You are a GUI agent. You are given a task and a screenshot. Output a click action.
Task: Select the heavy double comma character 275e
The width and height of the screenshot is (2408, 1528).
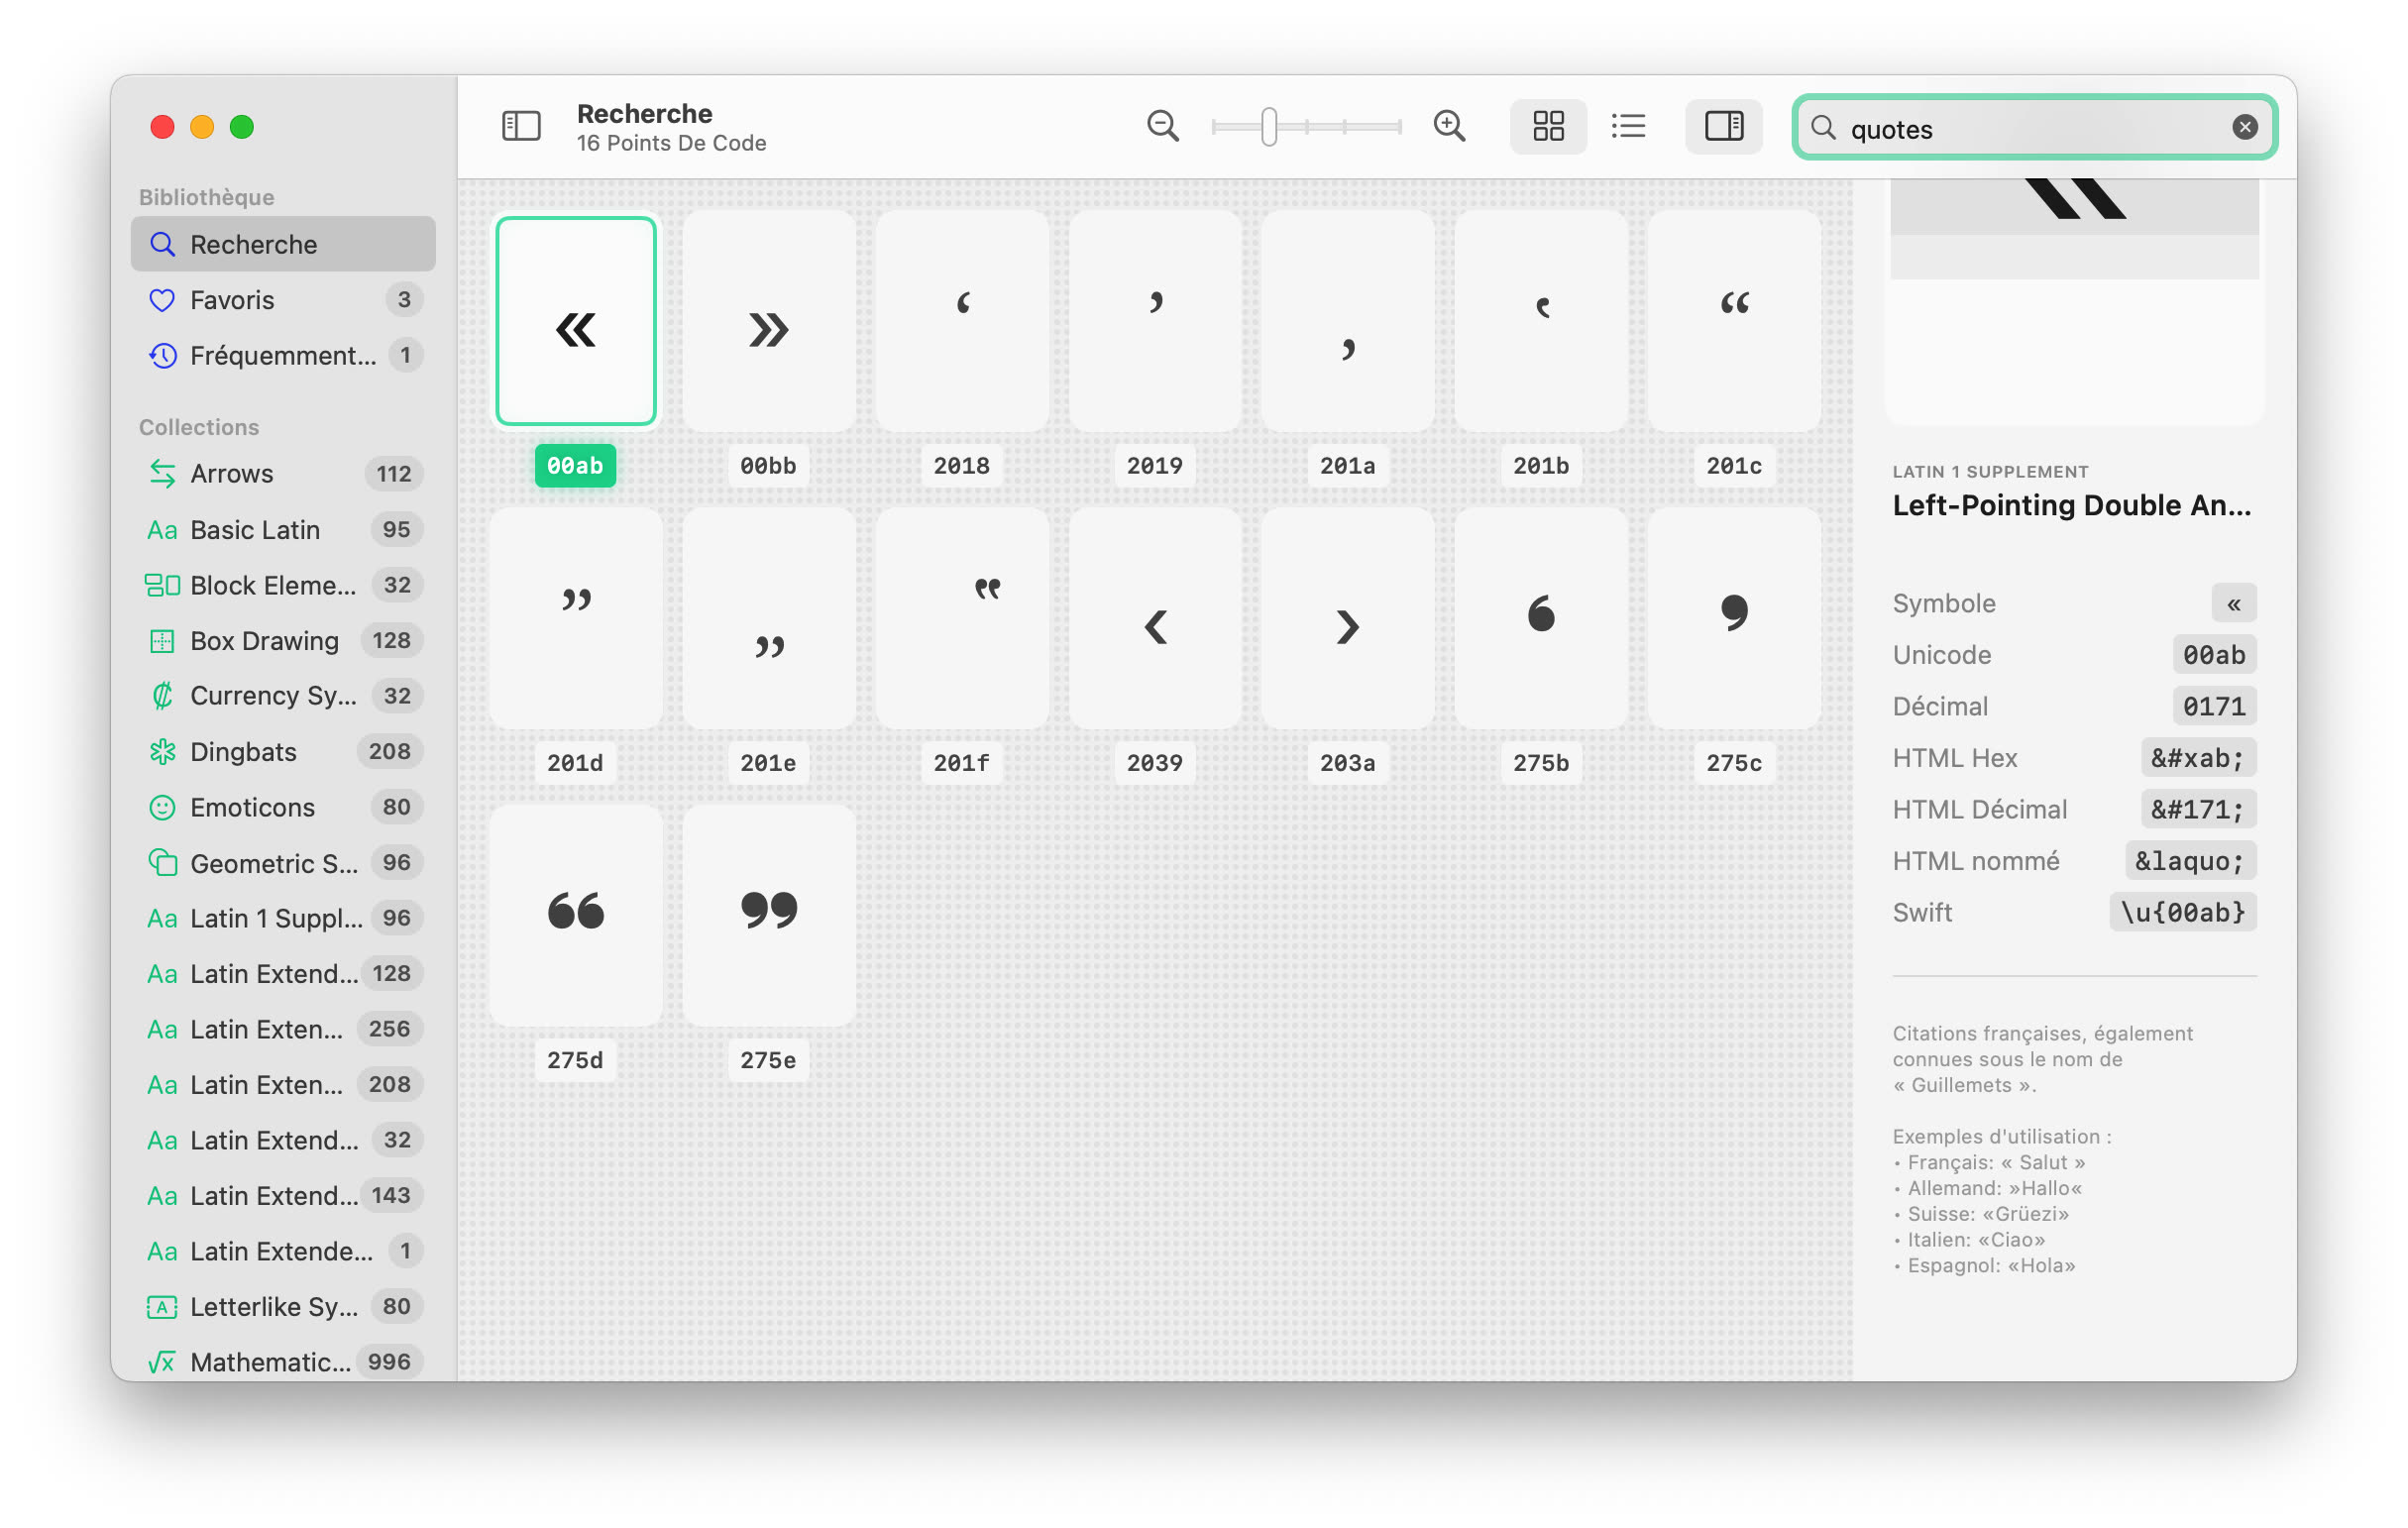pos(768,913)
